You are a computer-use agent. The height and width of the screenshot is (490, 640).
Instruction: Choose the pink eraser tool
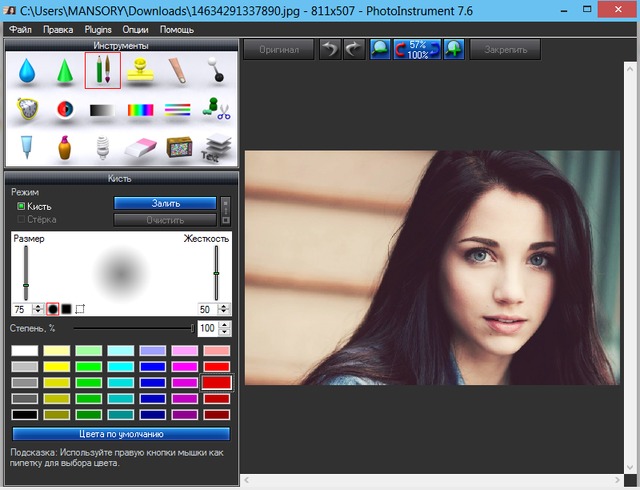(139, 149)
